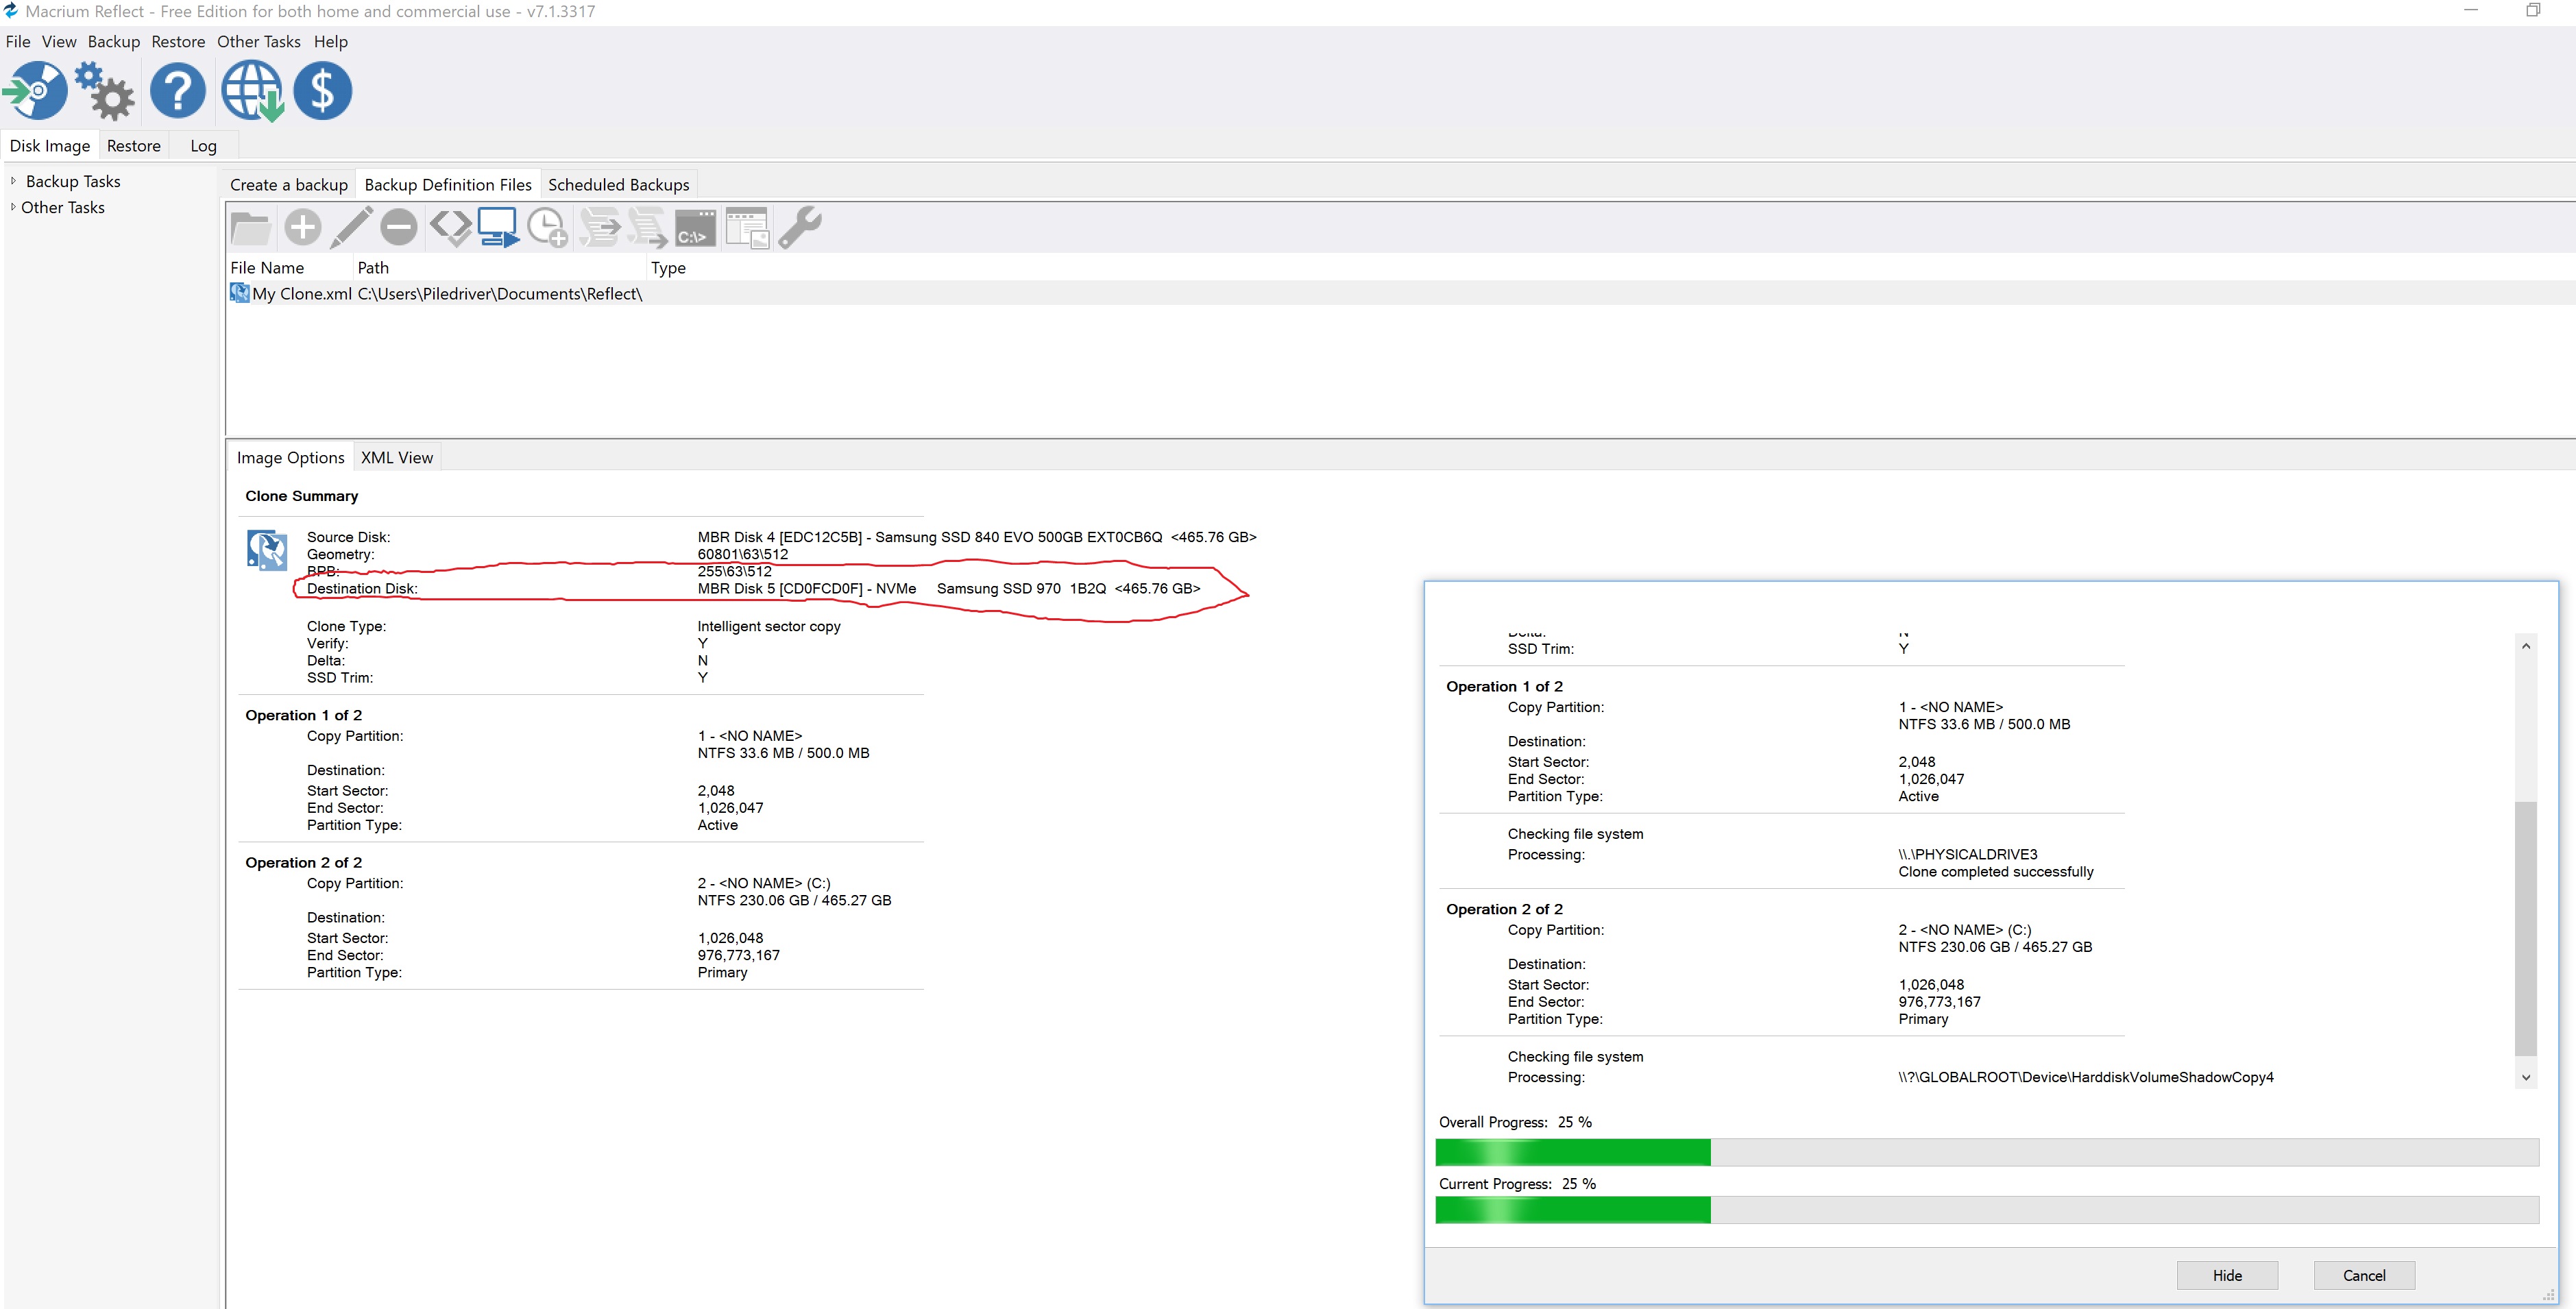Open the Help menu
Viewport: 2576px width, 1309px height.
pos(331,41)
